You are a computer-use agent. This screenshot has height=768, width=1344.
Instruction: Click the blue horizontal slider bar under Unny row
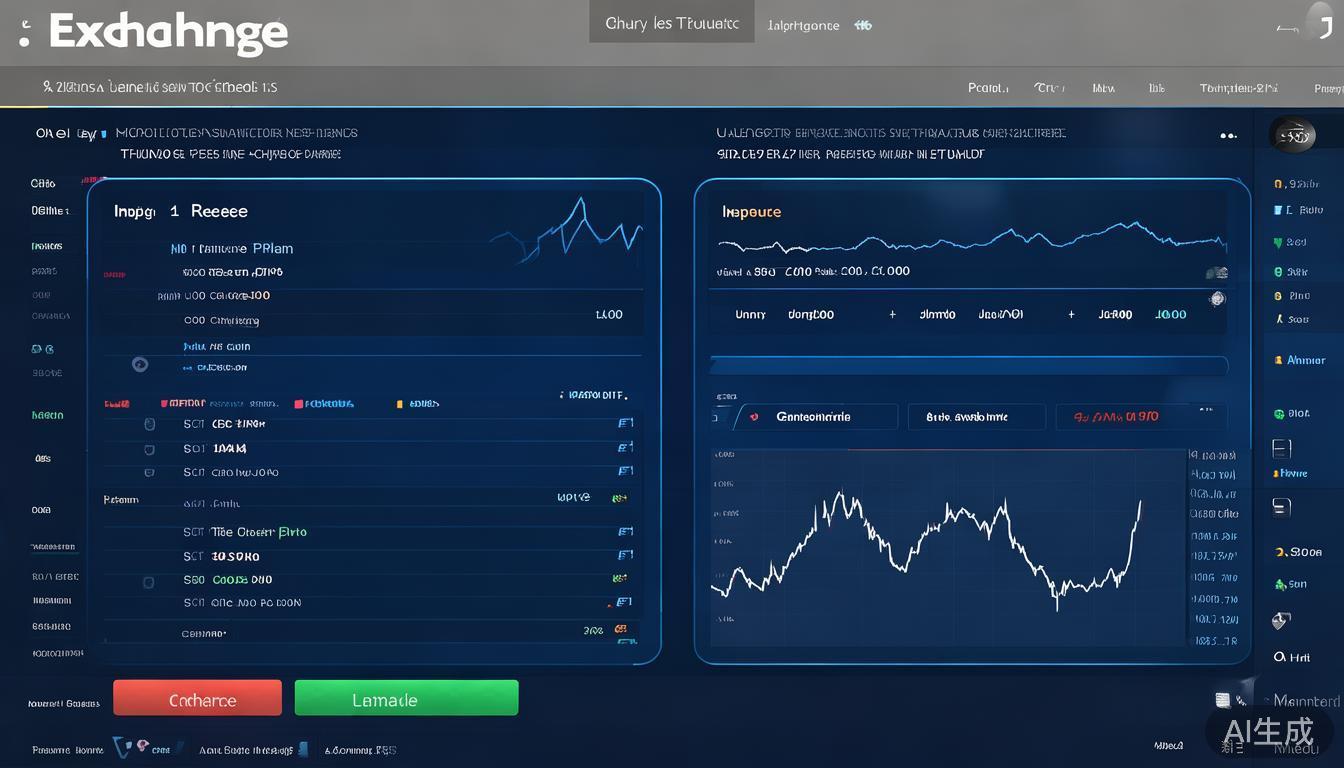[x=967, y=364]
